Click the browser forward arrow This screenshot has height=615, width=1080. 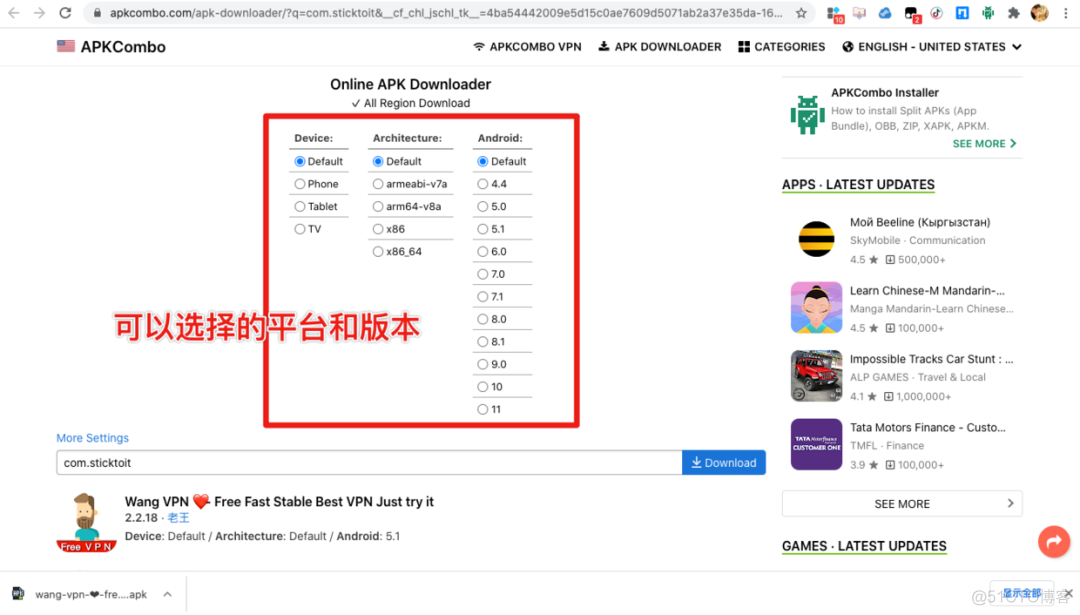click(39, 12)
